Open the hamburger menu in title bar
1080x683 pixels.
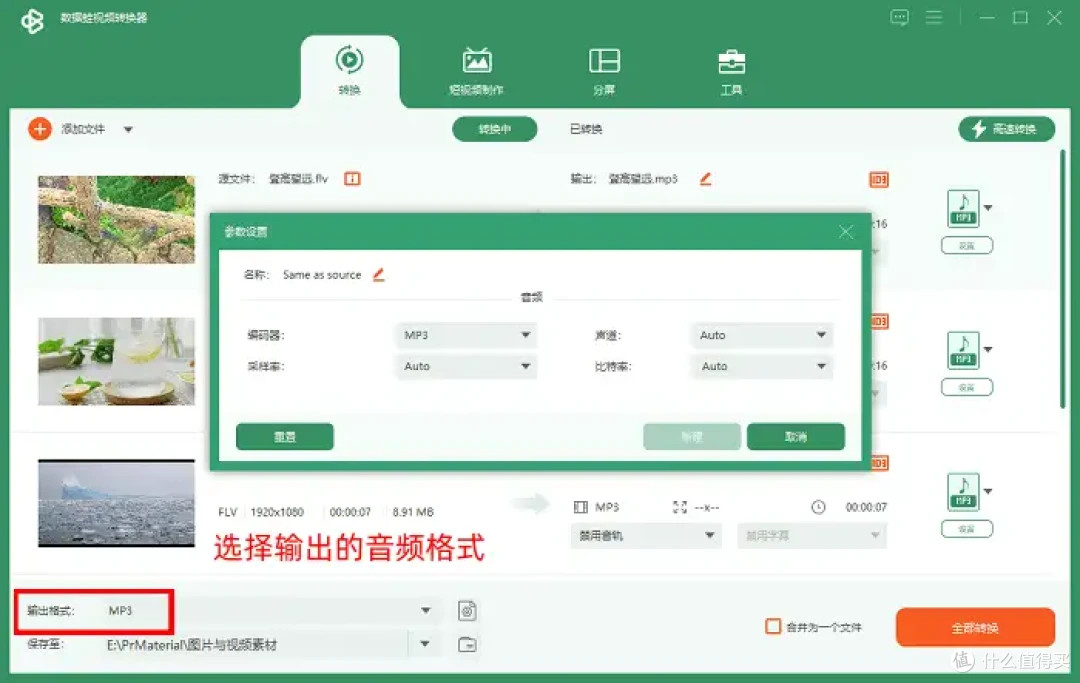pyautogui.click(x=934, y=17)
